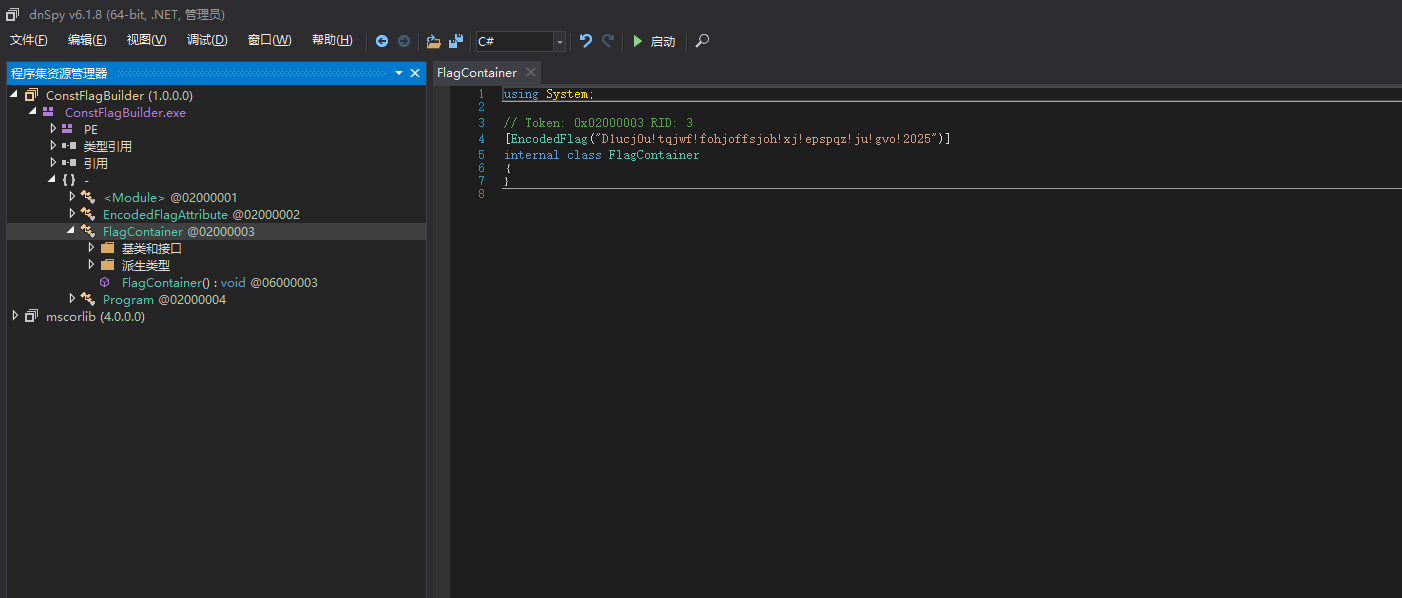Click the undo icon in toolbar
1402x598 pixels.
click(x=586, y=41)
